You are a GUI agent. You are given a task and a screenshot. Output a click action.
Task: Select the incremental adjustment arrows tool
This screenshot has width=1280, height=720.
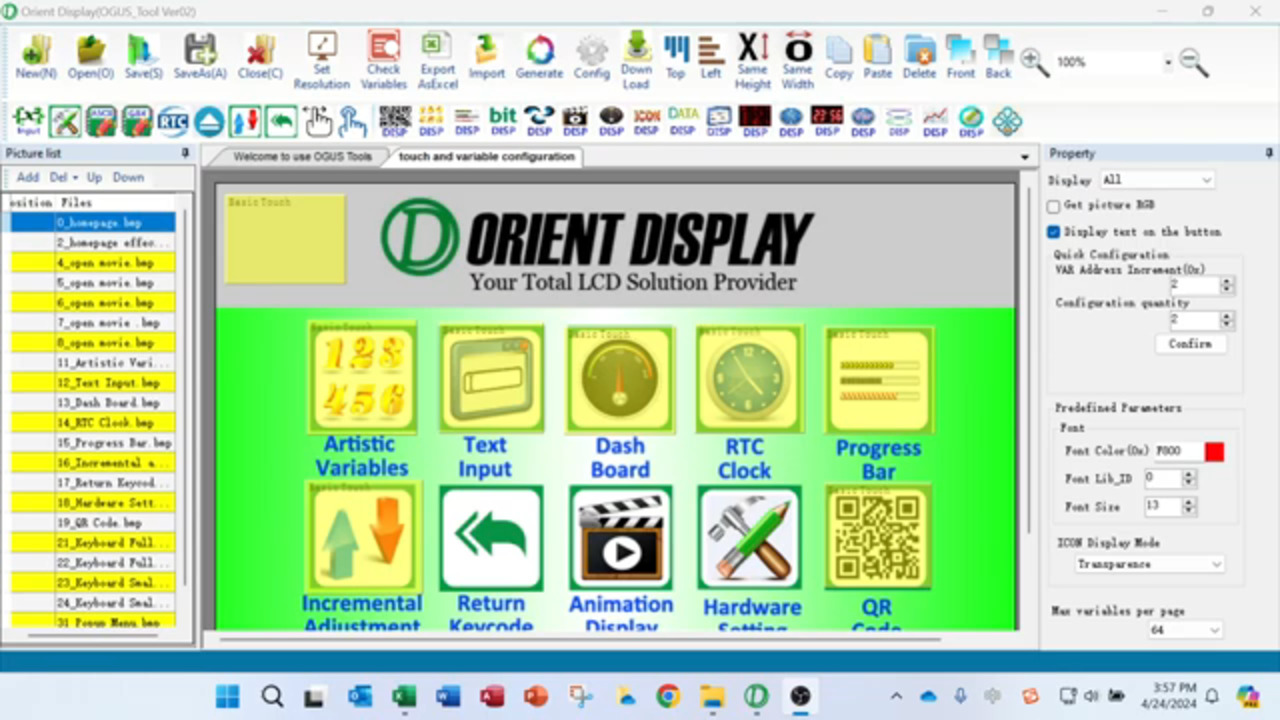245,121
